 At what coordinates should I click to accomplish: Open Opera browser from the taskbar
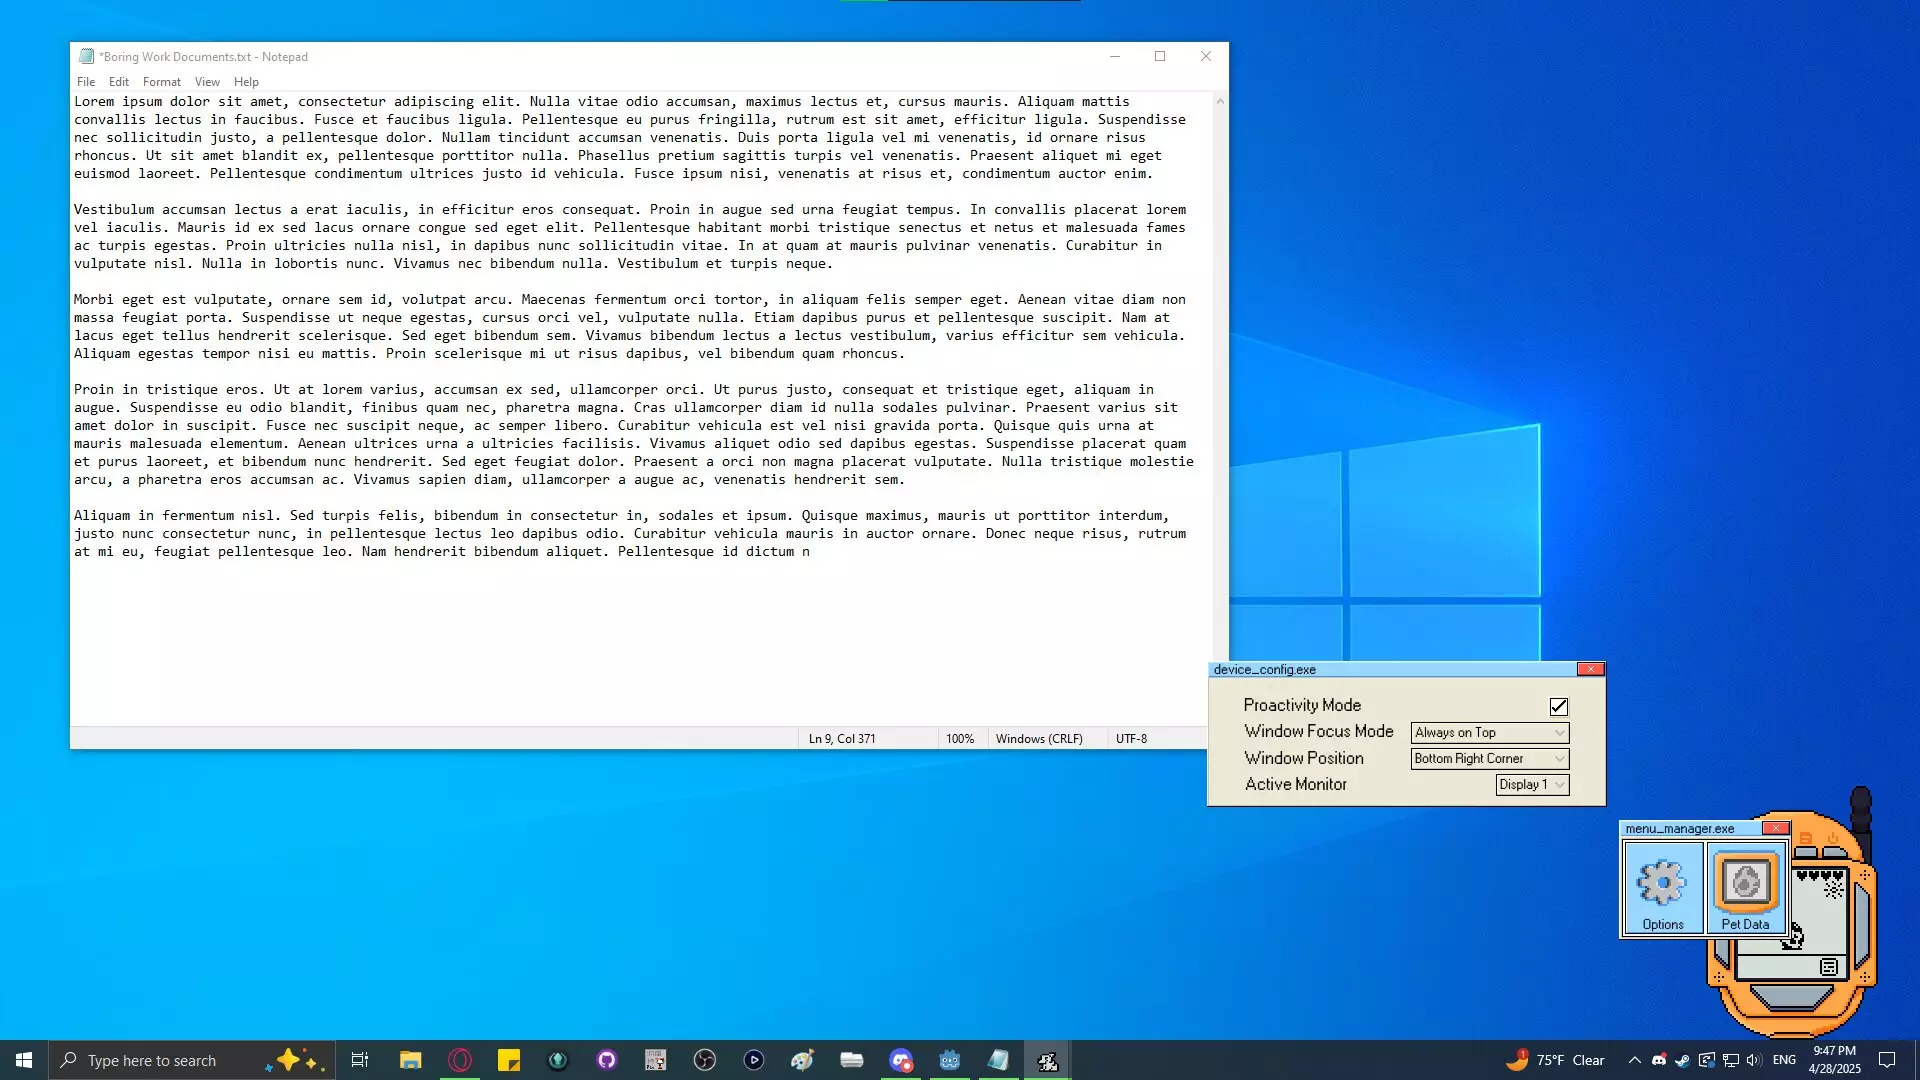pyautogui.click(x=460, y=1060)
